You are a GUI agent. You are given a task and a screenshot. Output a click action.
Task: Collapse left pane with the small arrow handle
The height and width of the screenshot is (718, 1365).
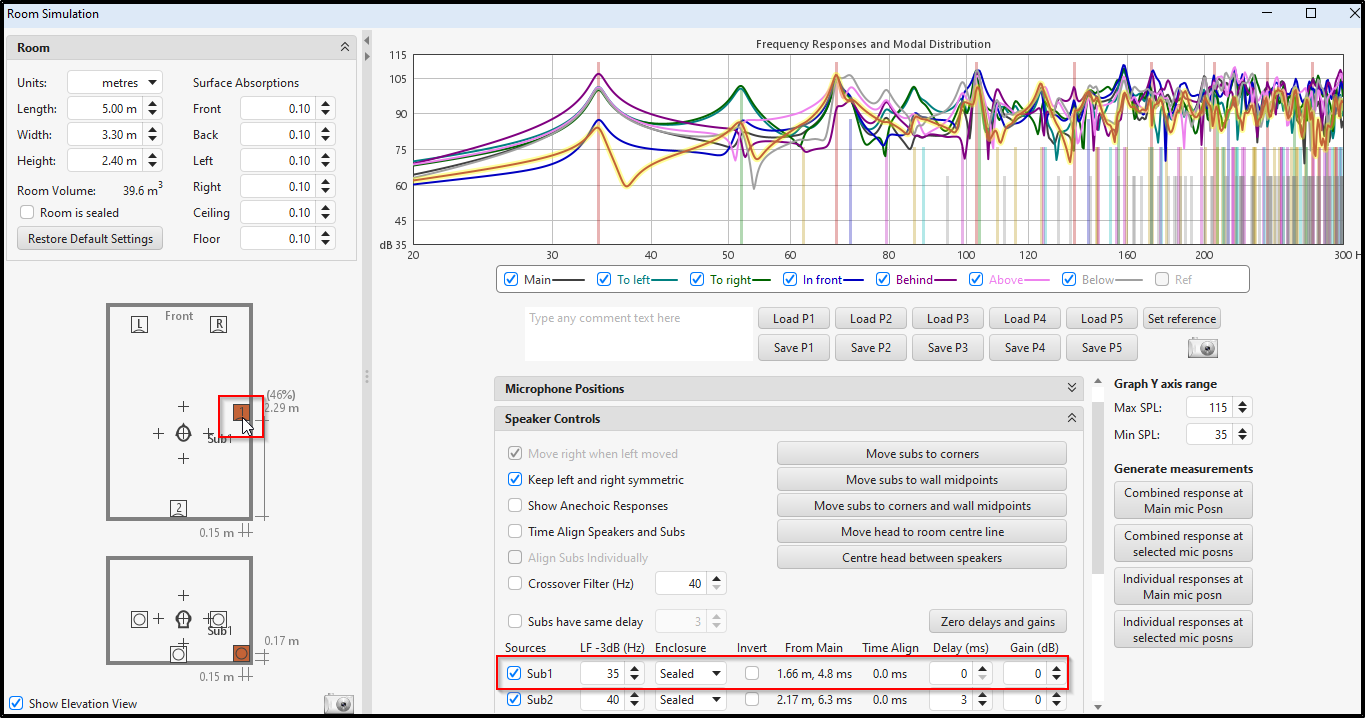coord(366,40)
